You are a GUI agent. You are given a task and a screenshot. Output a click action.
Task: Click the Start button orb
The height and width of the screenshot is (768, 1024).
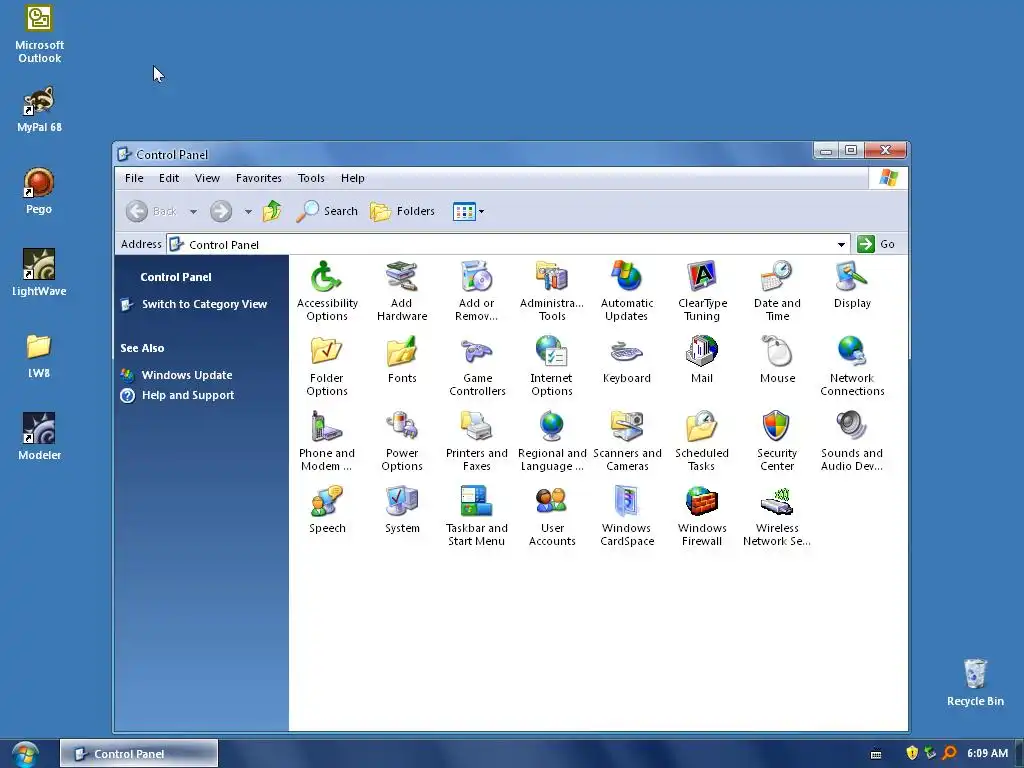point(25,754)
